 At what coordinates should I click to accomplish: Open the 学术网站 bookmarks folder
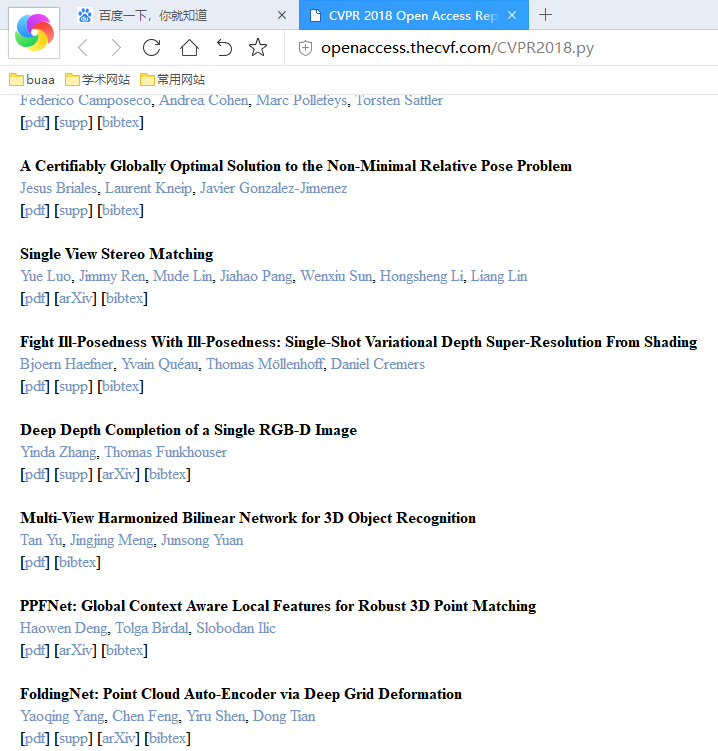[x=97, y=80]
